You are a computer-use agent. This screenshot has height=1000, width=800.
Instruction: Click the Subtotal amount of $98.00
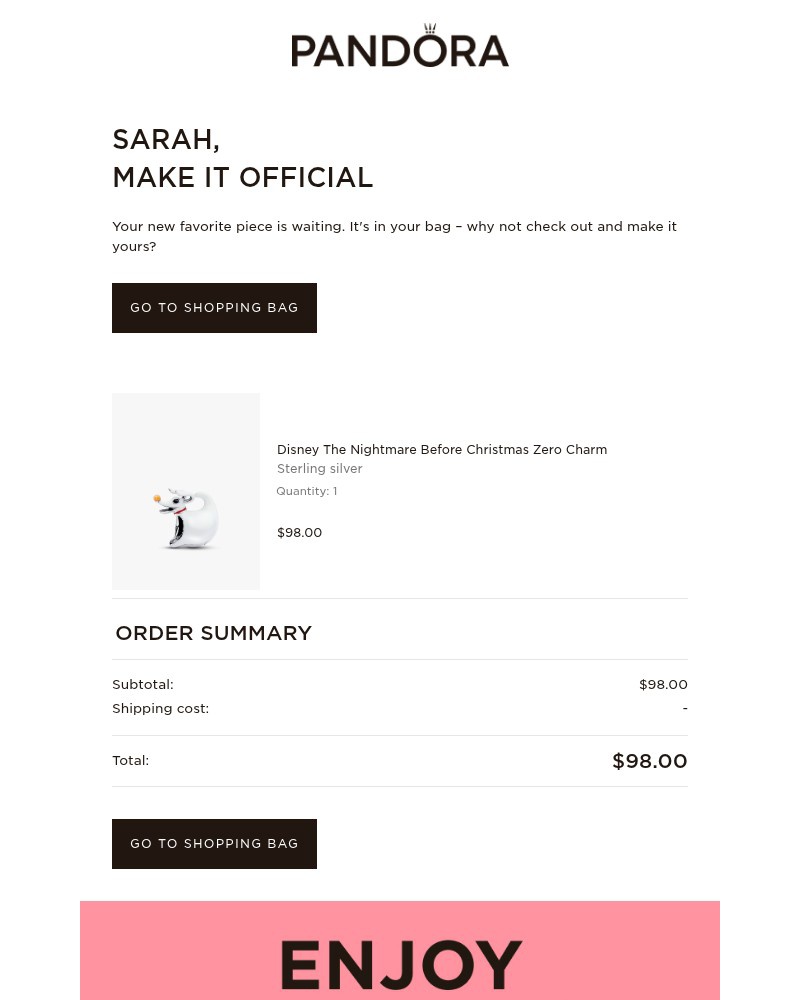pos(663,685)
